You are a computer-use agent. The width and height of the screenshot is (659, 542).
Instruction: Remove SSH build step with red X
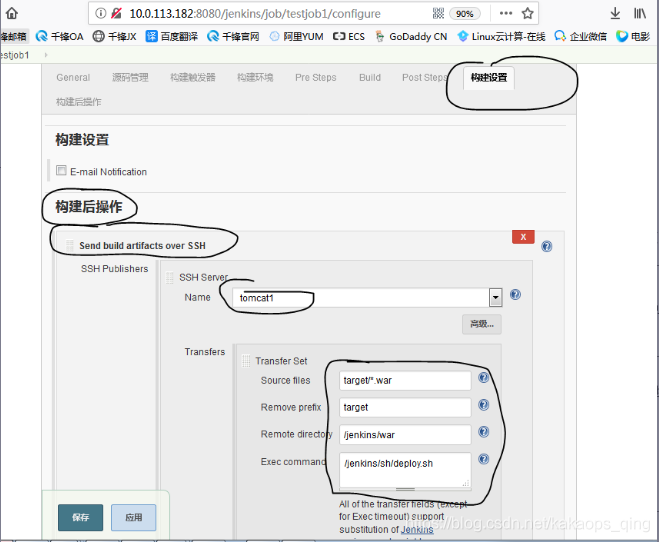[522, 237]
